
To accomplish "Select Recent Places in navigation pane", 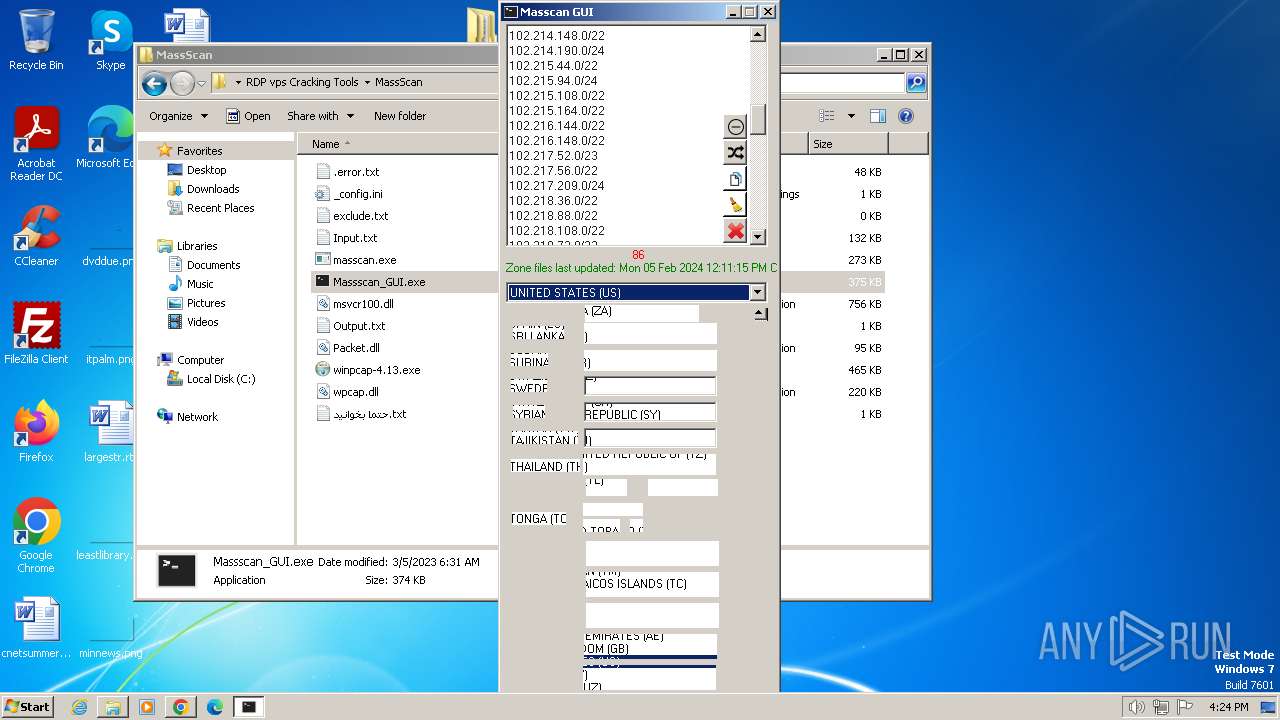I will (211, 208).
